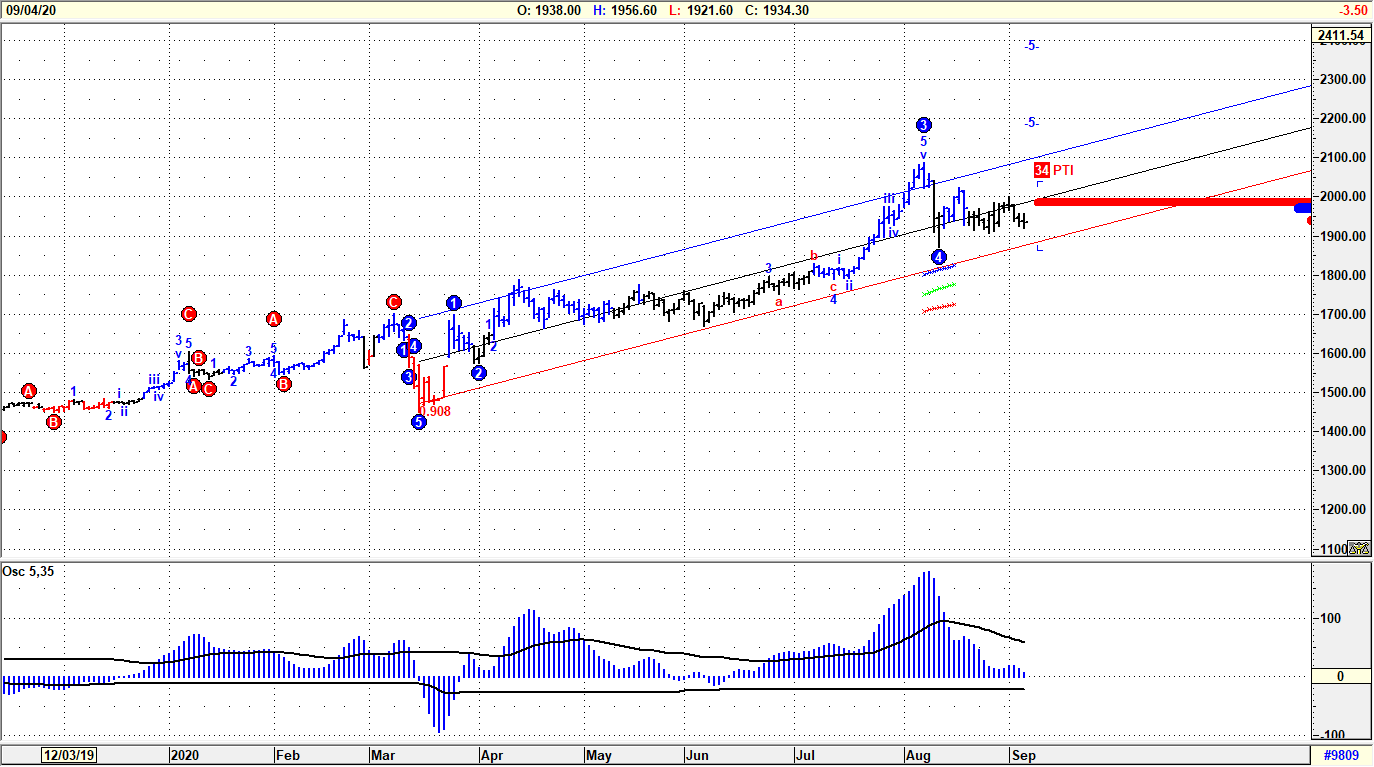Viewport: 1374px width, 767px height.
Task: Select the red circled C above mid-March
Action: (394, 301)
